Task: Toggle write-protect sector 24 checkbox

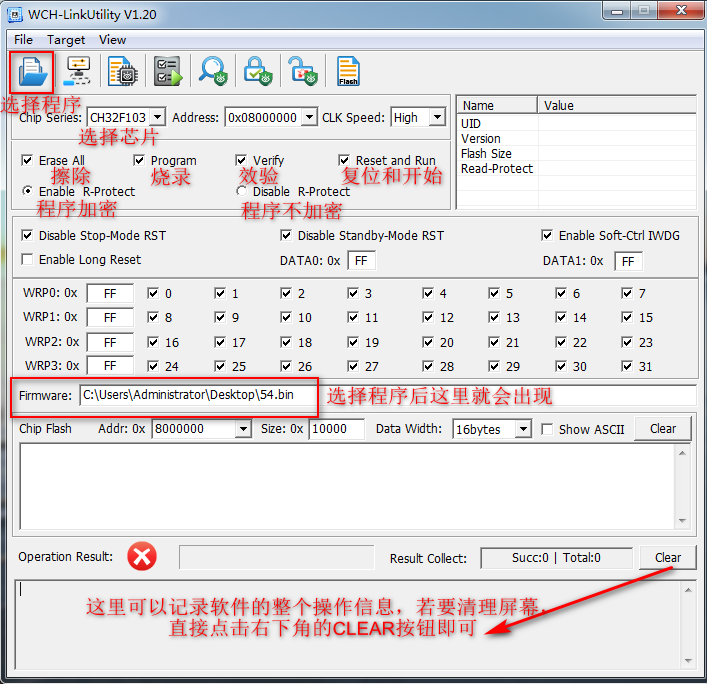Action: tap(153, 366)
